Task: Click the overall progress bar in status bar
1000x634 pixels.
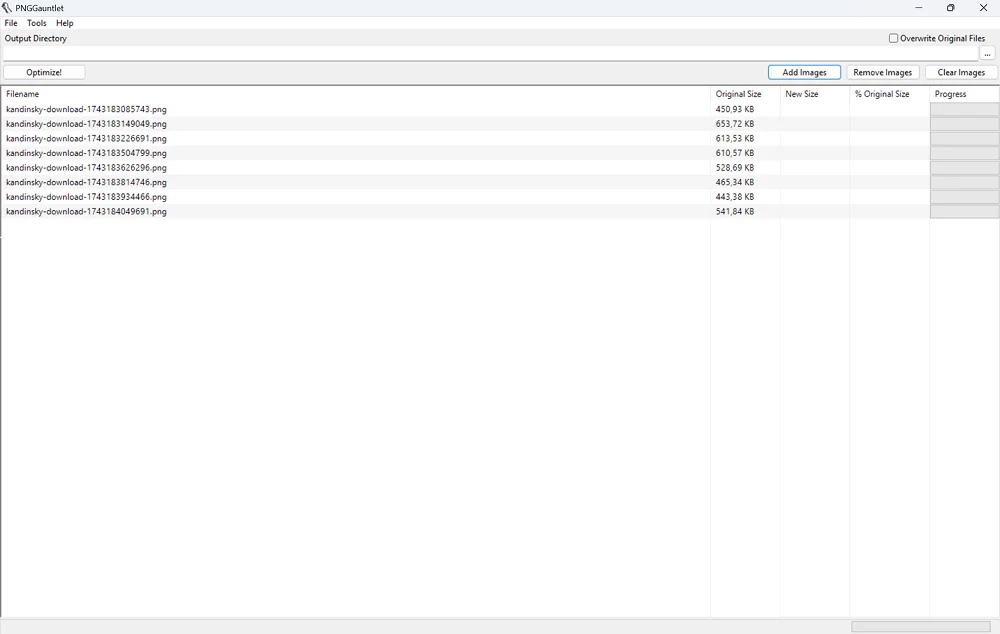Action: coord(920,626)
